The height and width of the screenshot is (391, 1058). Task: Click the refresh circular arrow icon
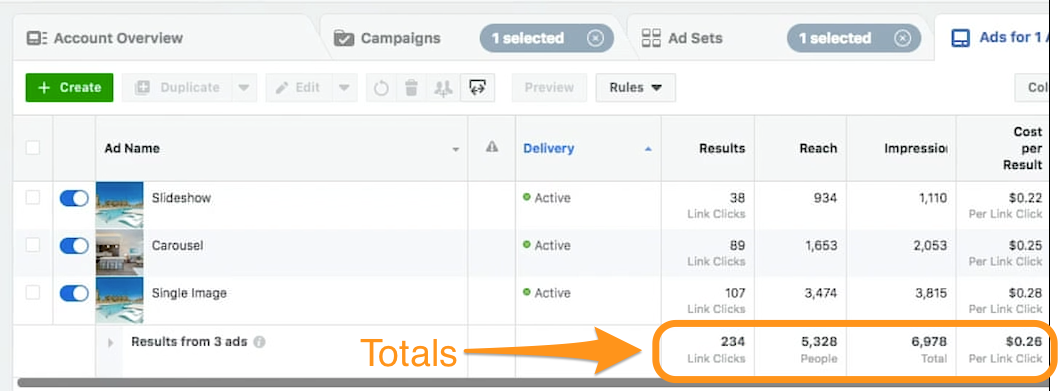(381, 88)
